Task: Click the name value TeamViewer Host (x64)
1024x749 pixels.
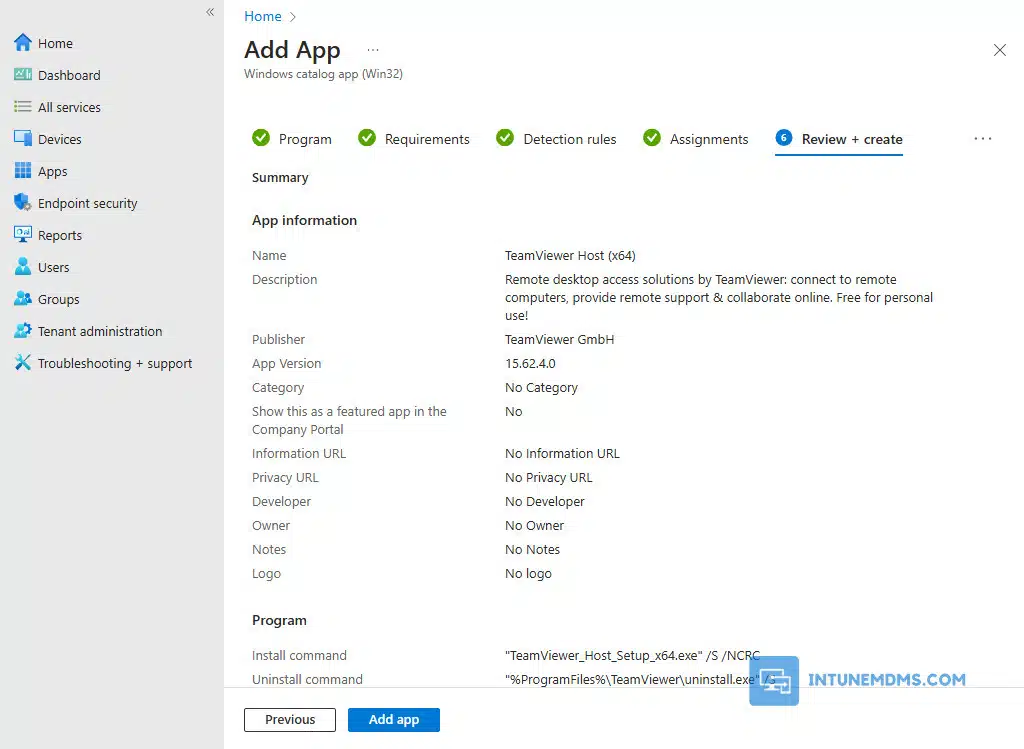Action: [570, 255]
